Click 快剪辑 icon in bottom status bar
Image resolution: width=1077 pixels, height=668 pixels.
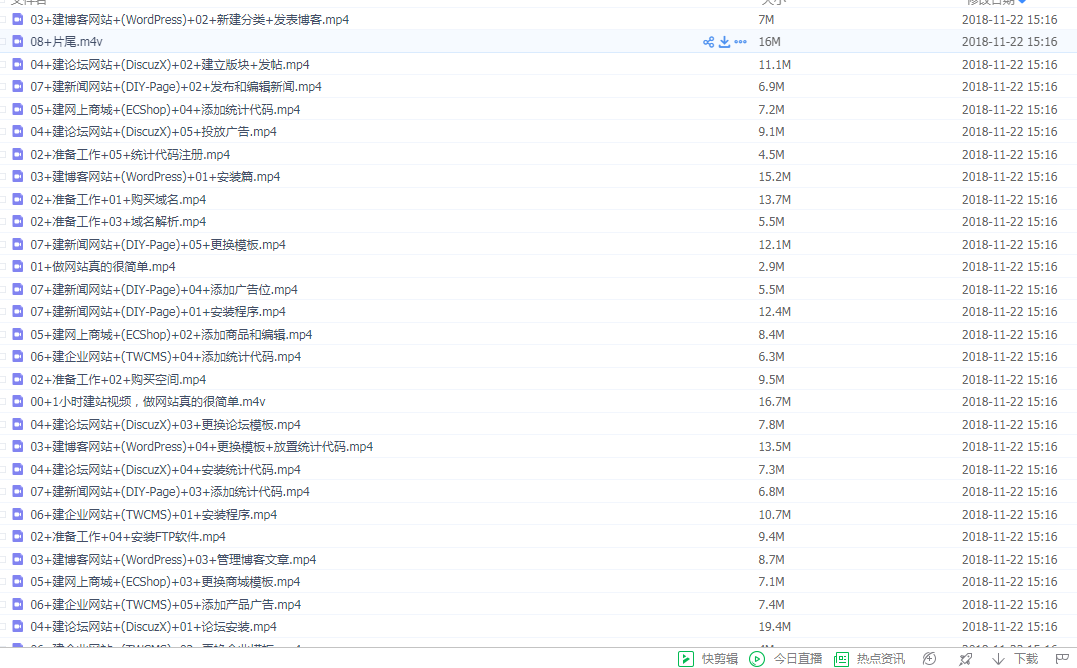(x=686, y=659)
